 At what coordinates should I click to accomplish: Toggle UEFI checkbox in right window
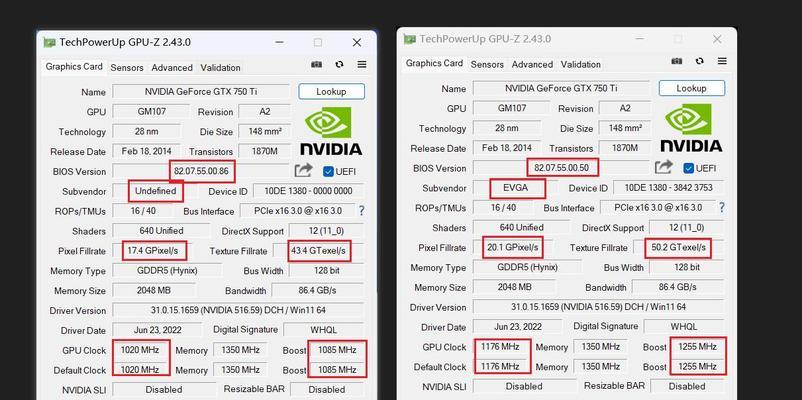point(688,168)
